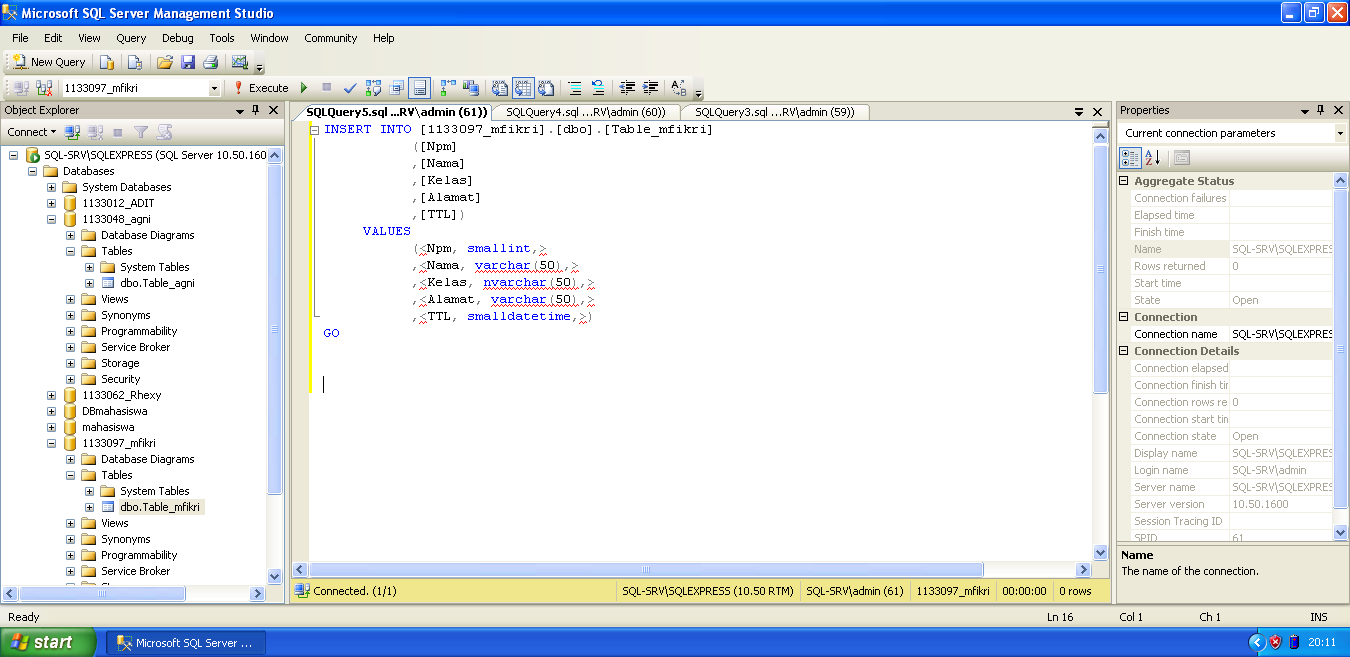Select Service Broker under 1133048_agni
This screenshot has width=1350, height=657.
point(135,347)
